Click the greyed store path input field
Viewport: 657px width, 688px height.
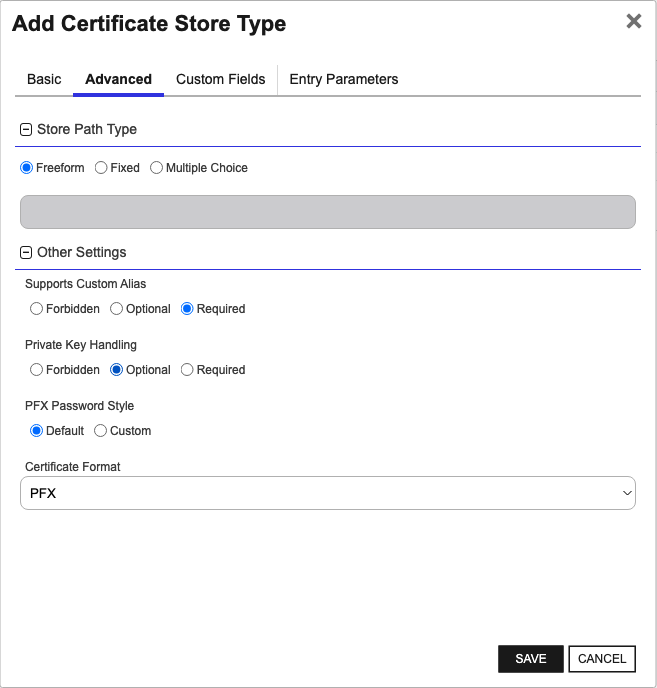pos(328,212)
